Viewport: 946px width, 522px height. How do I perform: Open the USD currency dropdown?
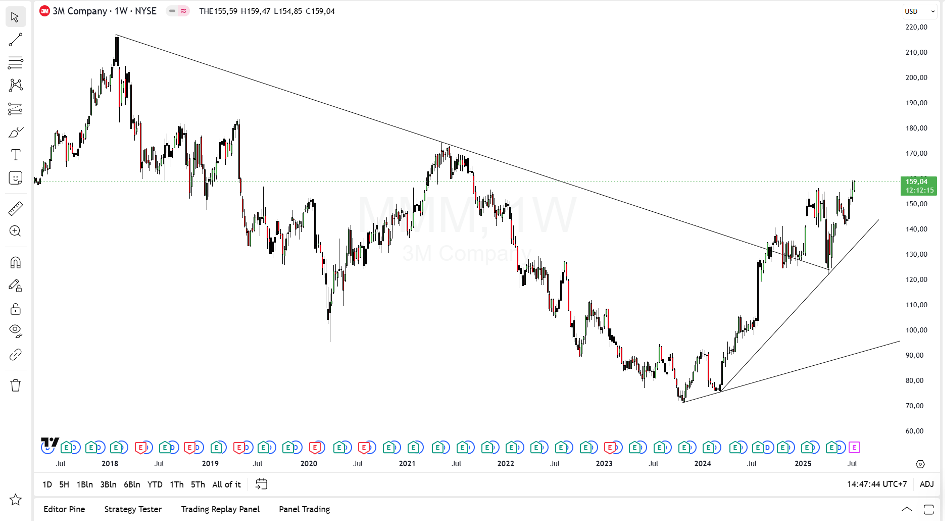(x=918, y=11)
